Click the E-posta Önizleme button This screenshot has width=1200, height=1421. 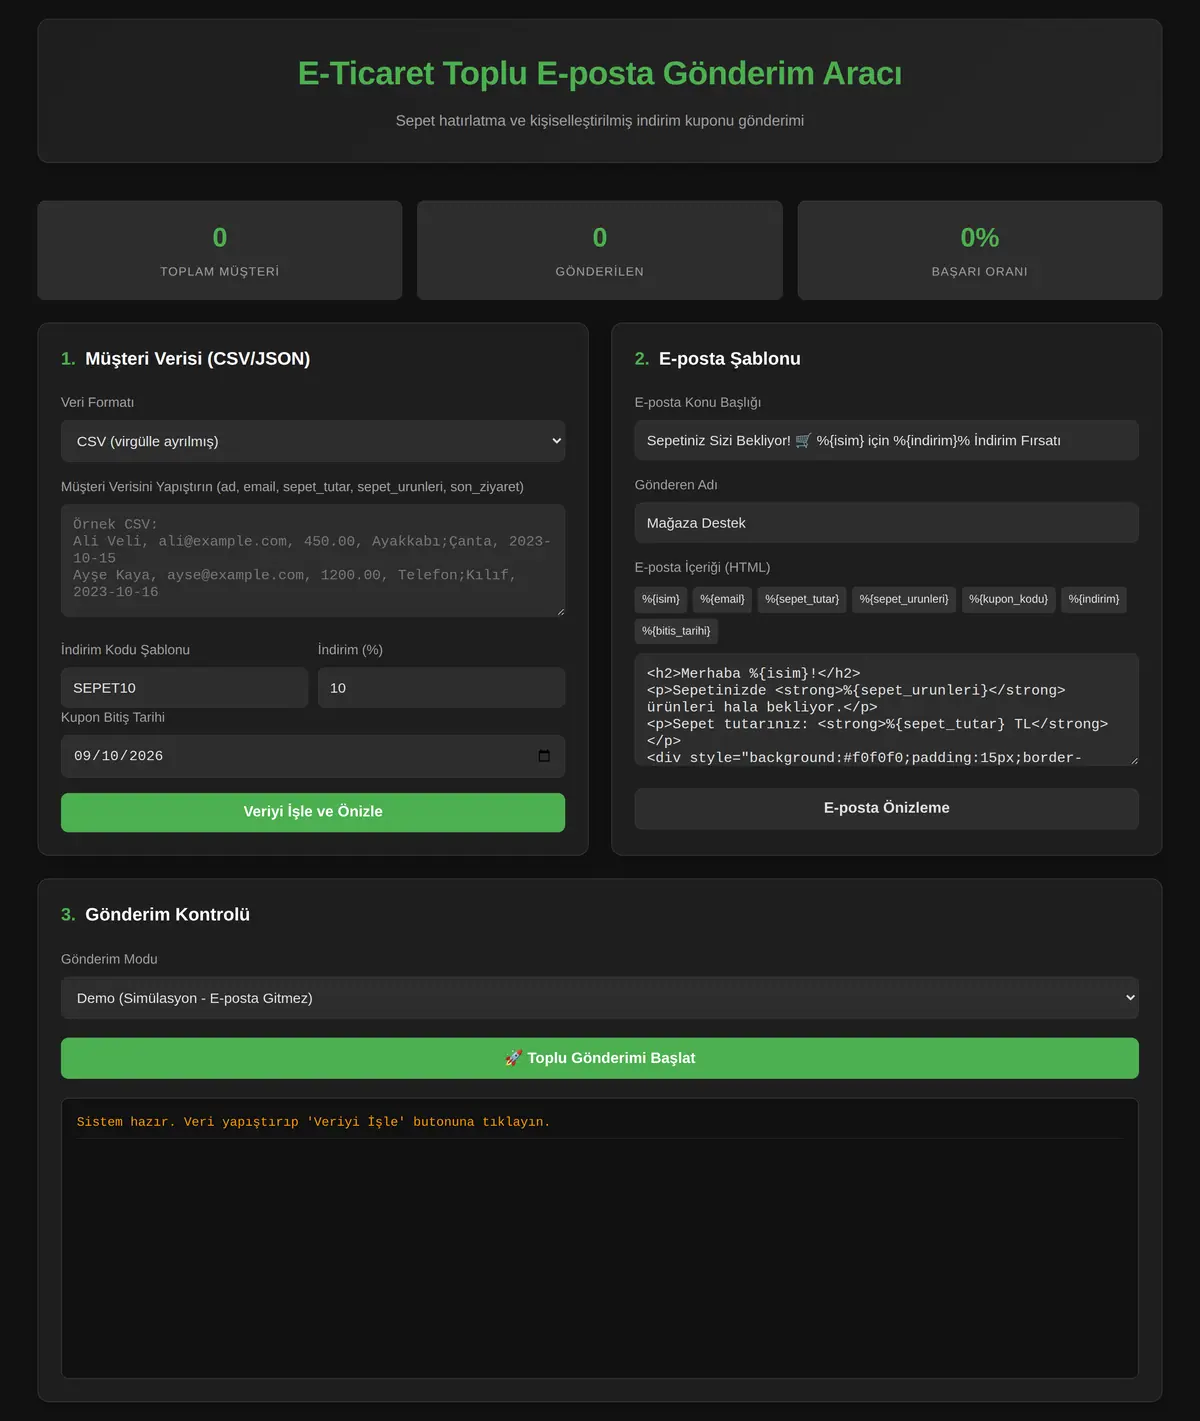(x=886, y=808)
